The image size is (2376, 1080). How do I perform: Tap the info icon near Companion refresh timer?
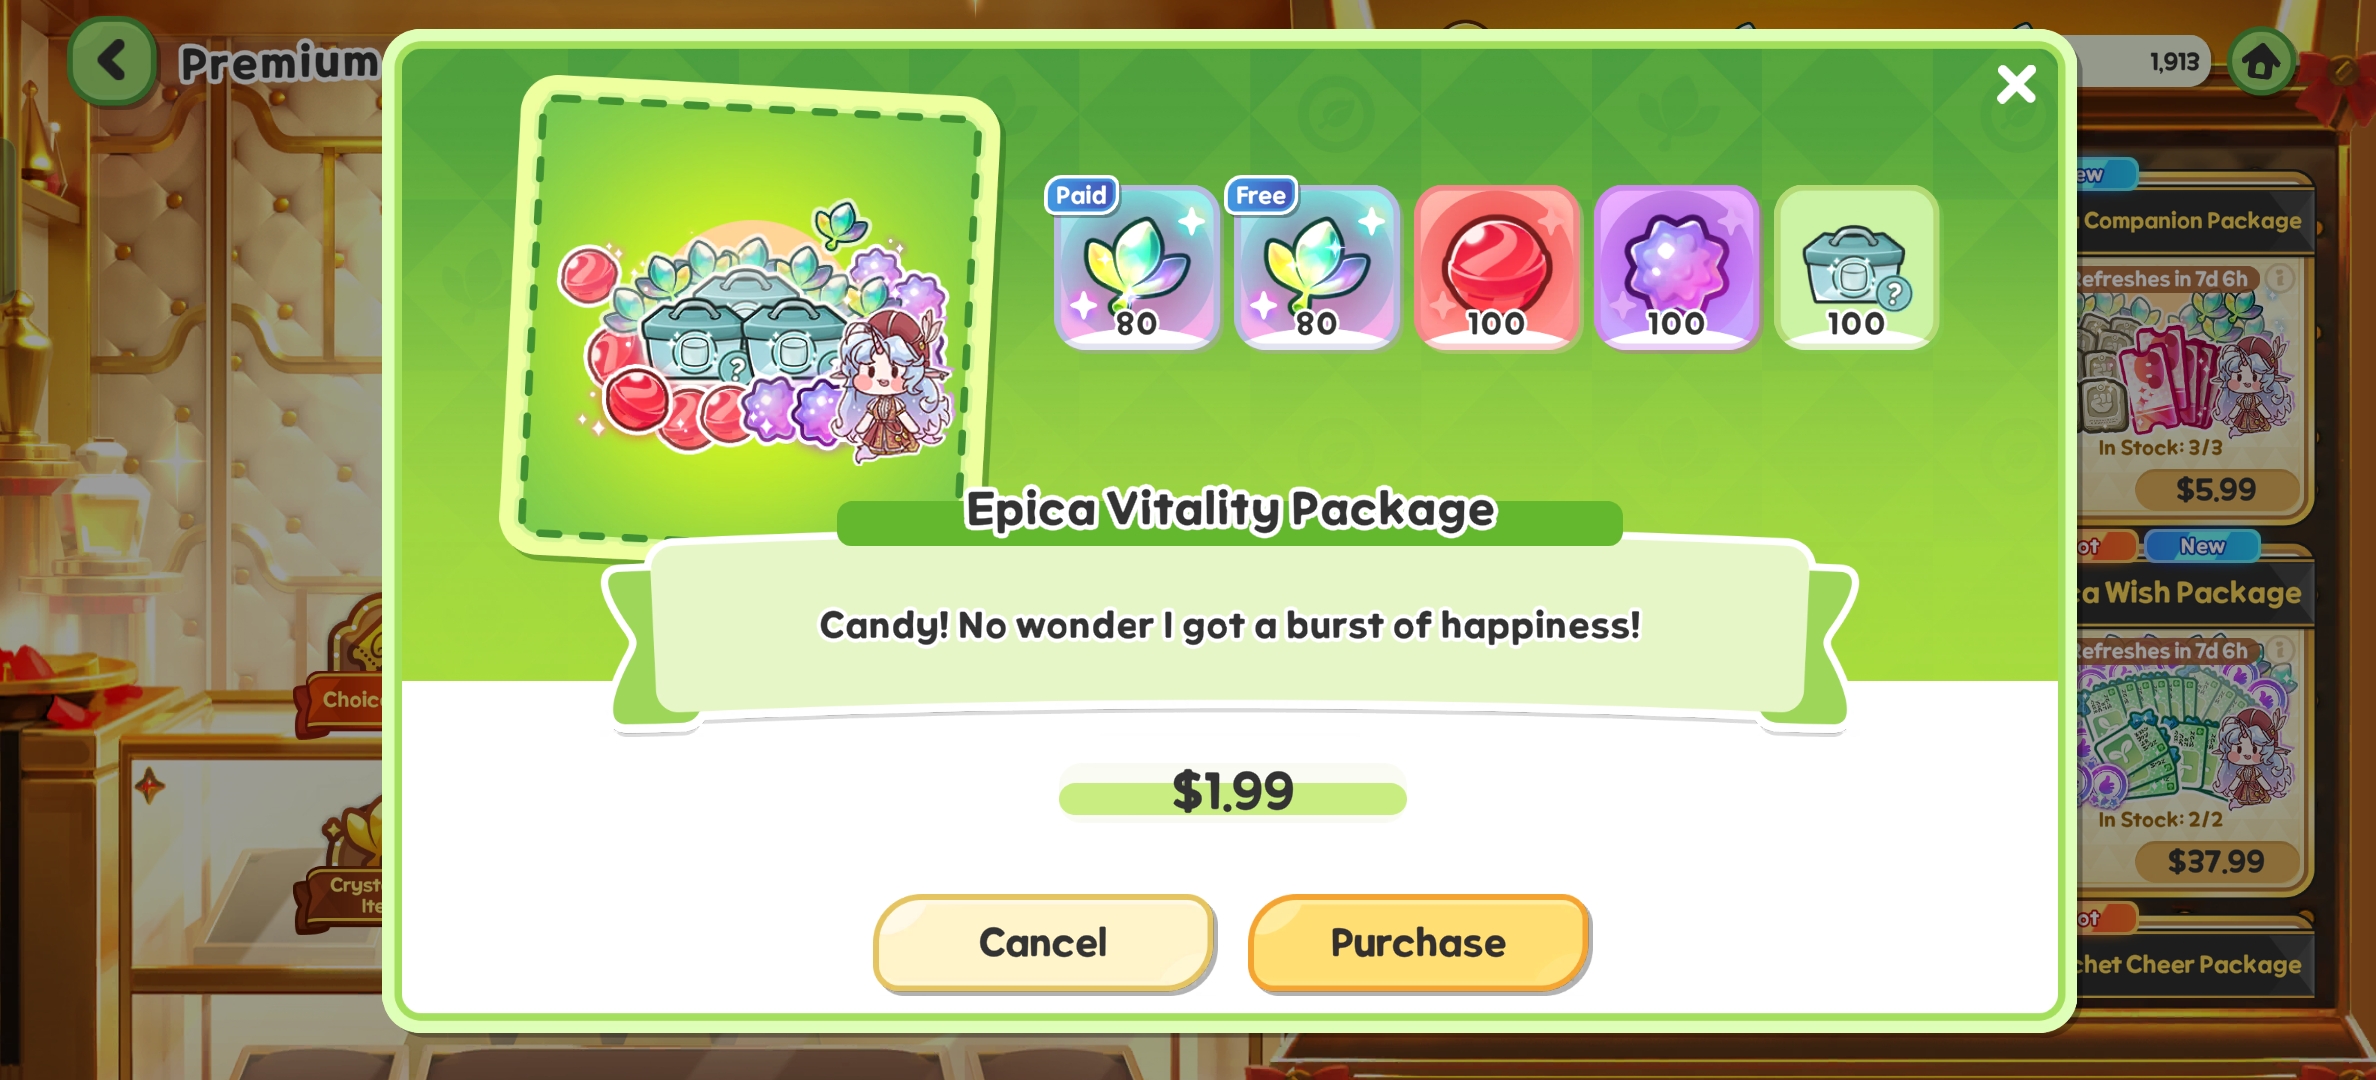tap(2279, 278)
